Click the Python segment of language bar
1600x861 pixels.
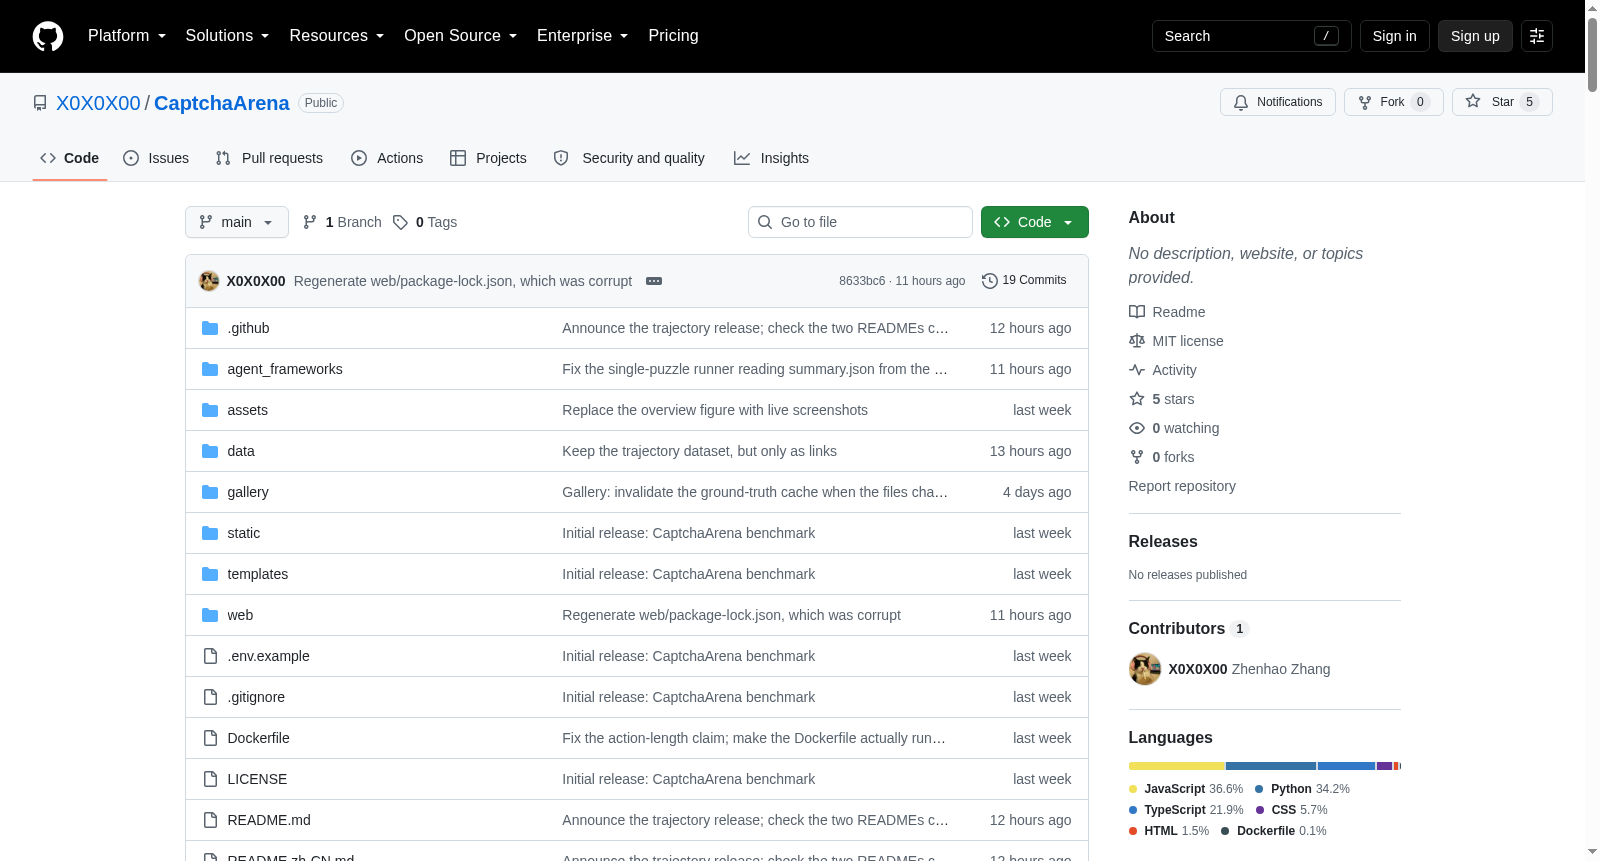coord(1272,766)
